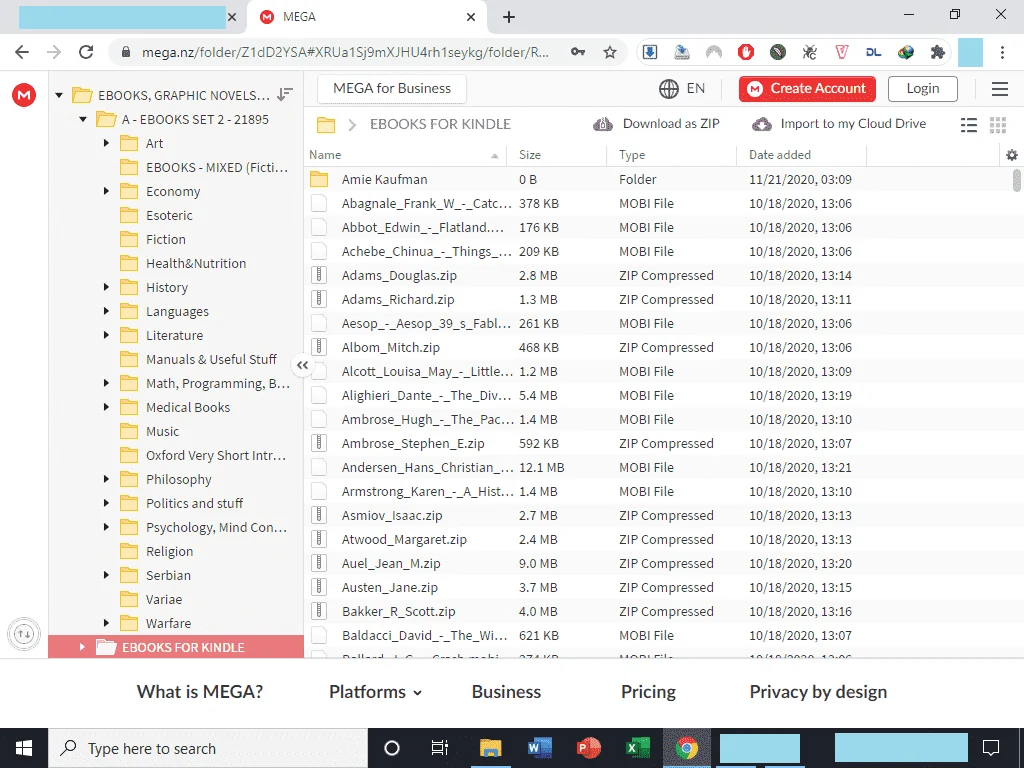The height and width of the screenshot is (768, 1024).
Task: Click the browser address bar
Action: (345, 52)
